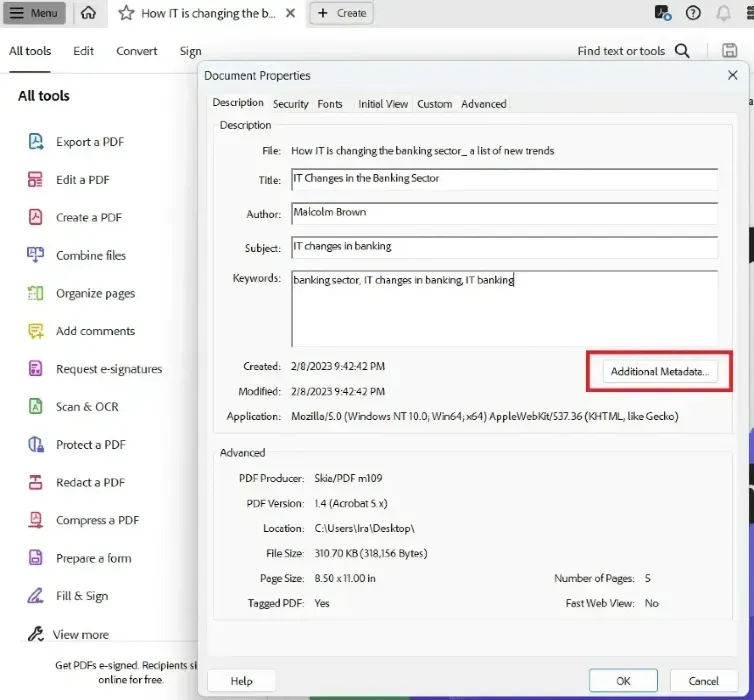
Task: Open the Export a PDF tool icon
Action: click(36, 142)
